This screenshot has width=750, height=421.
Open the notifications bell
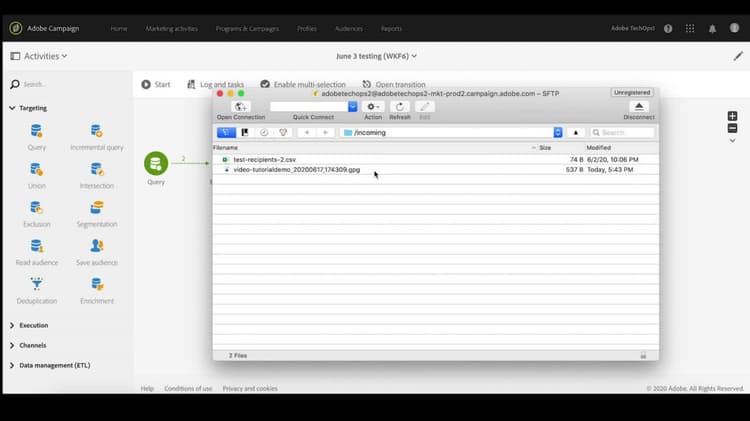pos(712,29)
